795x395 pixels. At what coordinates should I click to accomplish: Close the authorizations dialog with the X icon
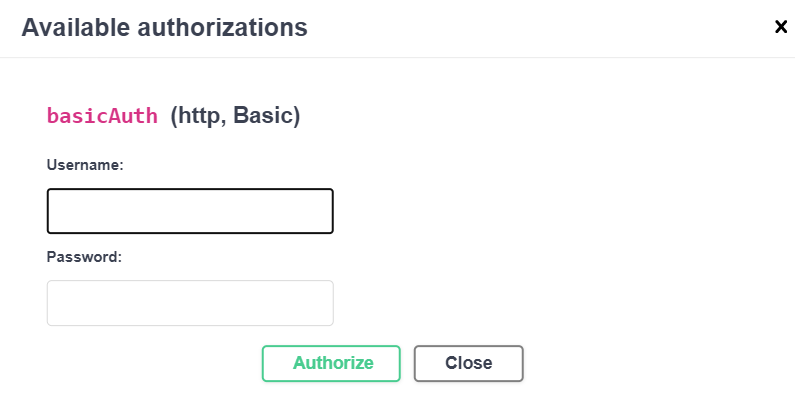point(781,27)
